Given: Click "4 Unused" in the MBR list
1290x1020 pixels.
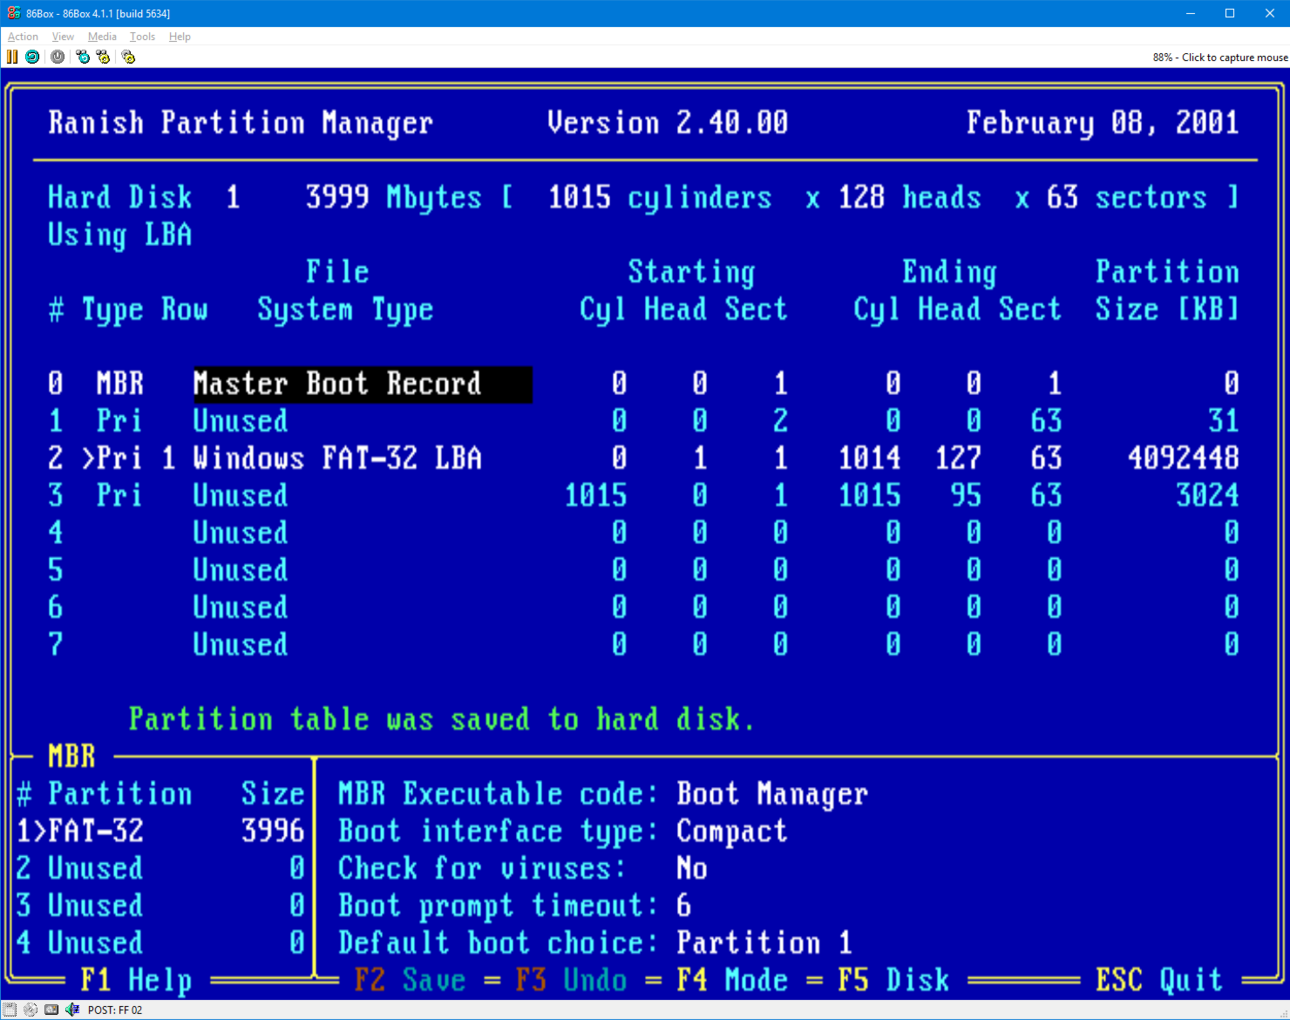Looking at the screenshot, I should tap(80, 943).
